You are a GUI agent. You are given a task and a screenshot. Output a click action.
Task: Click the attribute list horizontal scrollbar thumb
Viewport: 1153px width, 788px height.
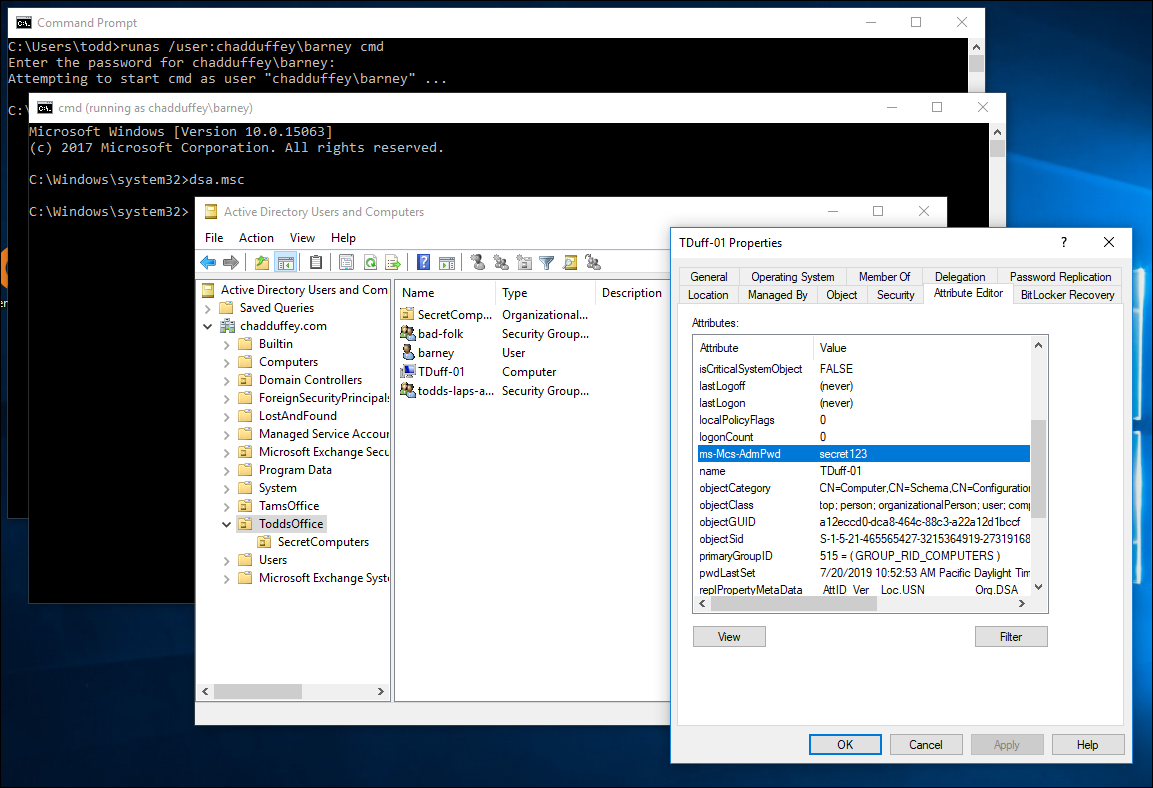(794, 603)
